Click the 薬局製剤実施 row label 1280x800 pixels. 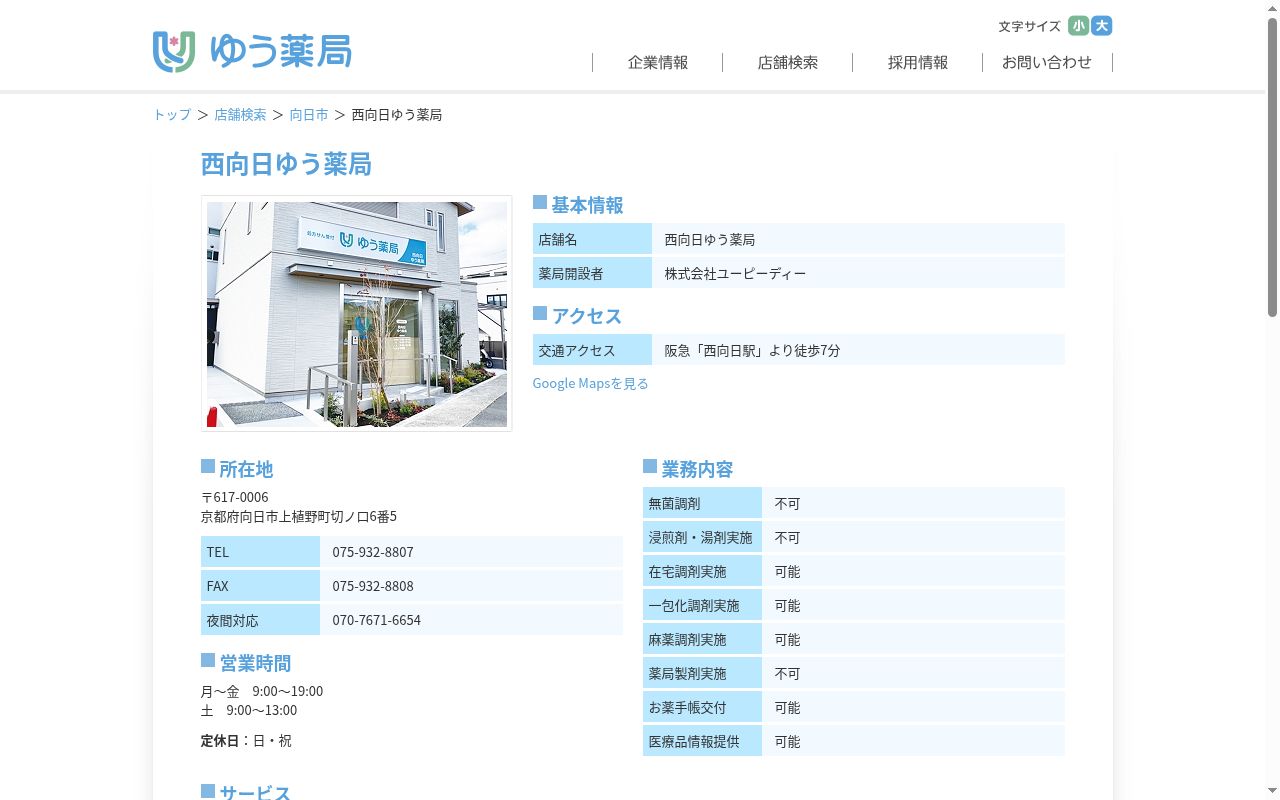point(702,674)
